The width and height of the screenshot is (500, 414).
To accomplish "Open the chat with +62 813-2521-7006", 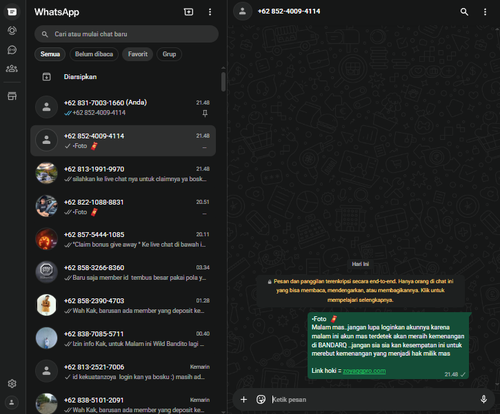I will (123, 372).
